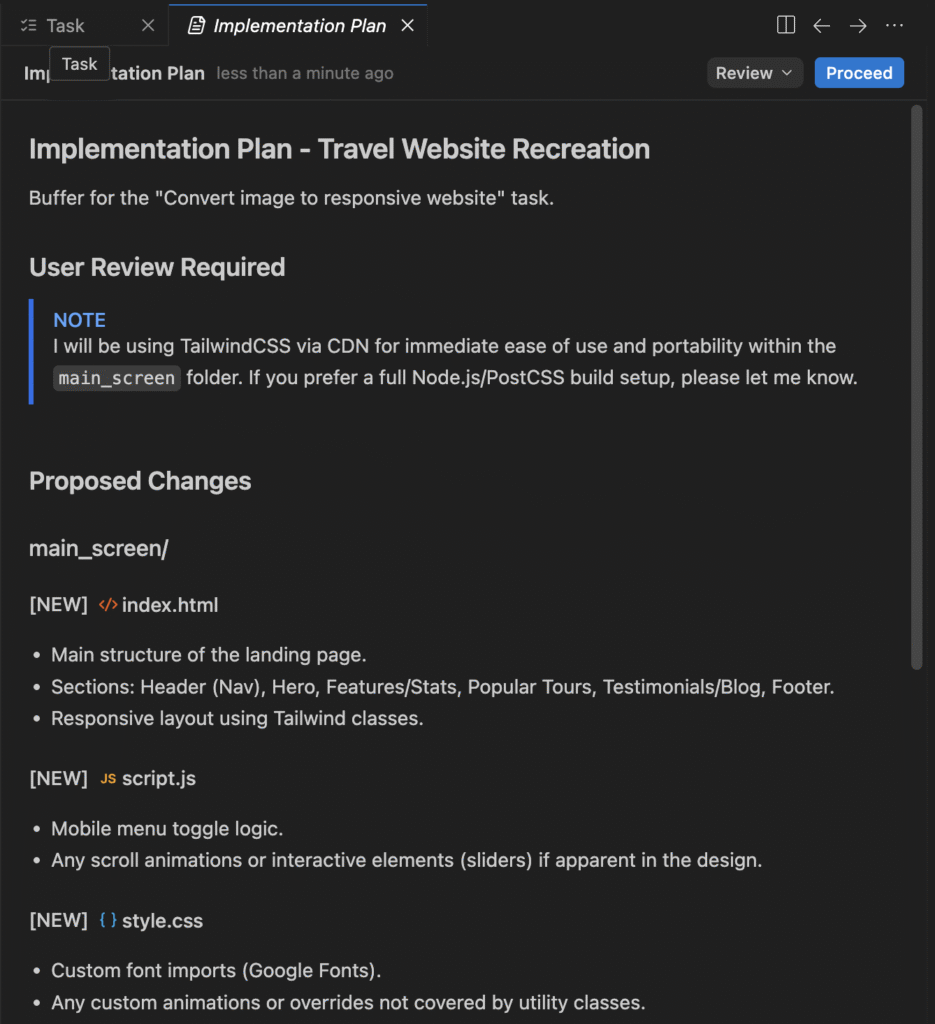Screen dimensions: 935x1024
Task: Navigate back with the left arrow
Action: coord(822,25)
